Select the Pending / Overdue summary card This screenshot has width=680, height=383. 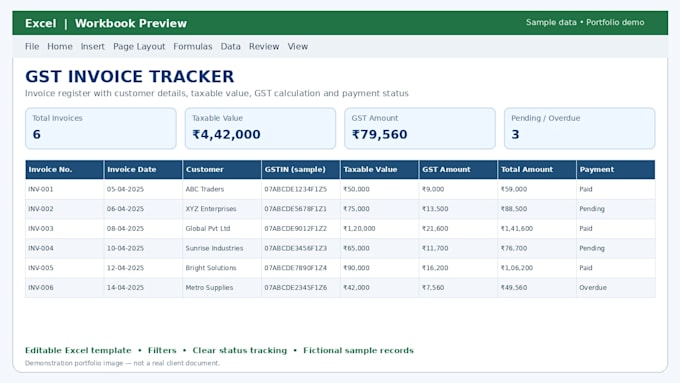click(x=579, y=128)
